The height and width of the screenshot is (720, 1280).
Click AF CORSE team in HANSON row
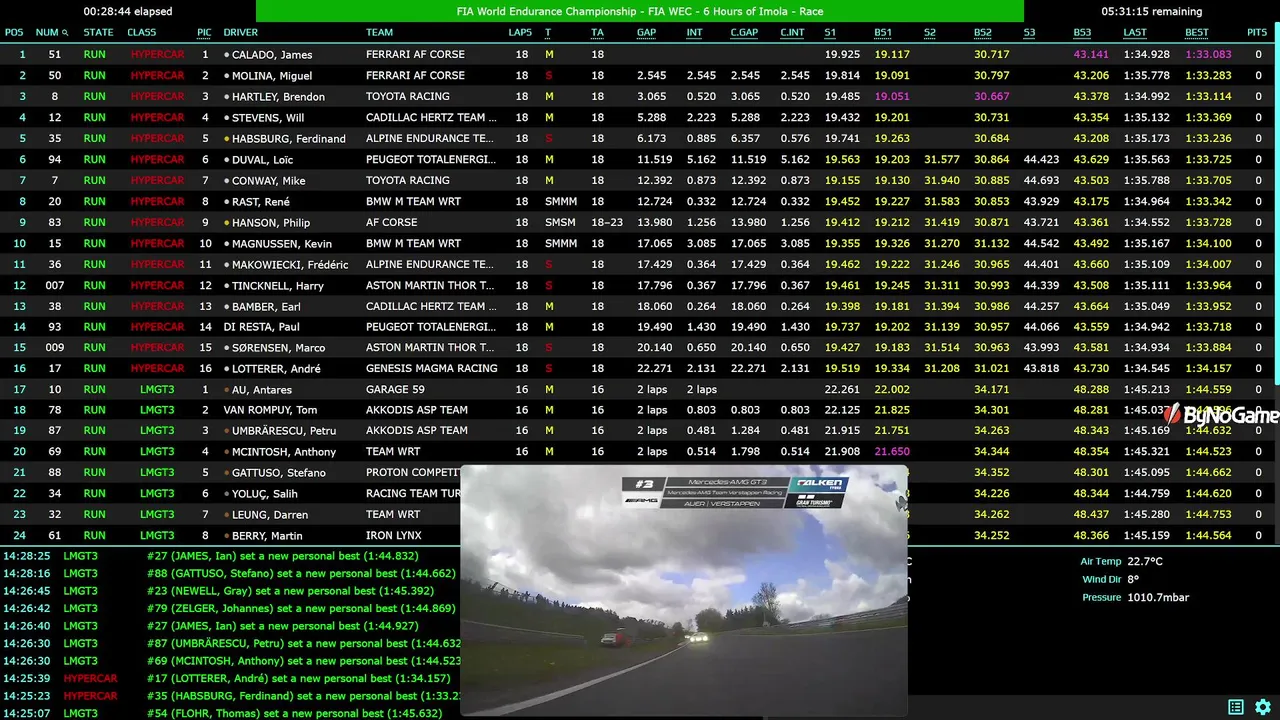[392, 222]
